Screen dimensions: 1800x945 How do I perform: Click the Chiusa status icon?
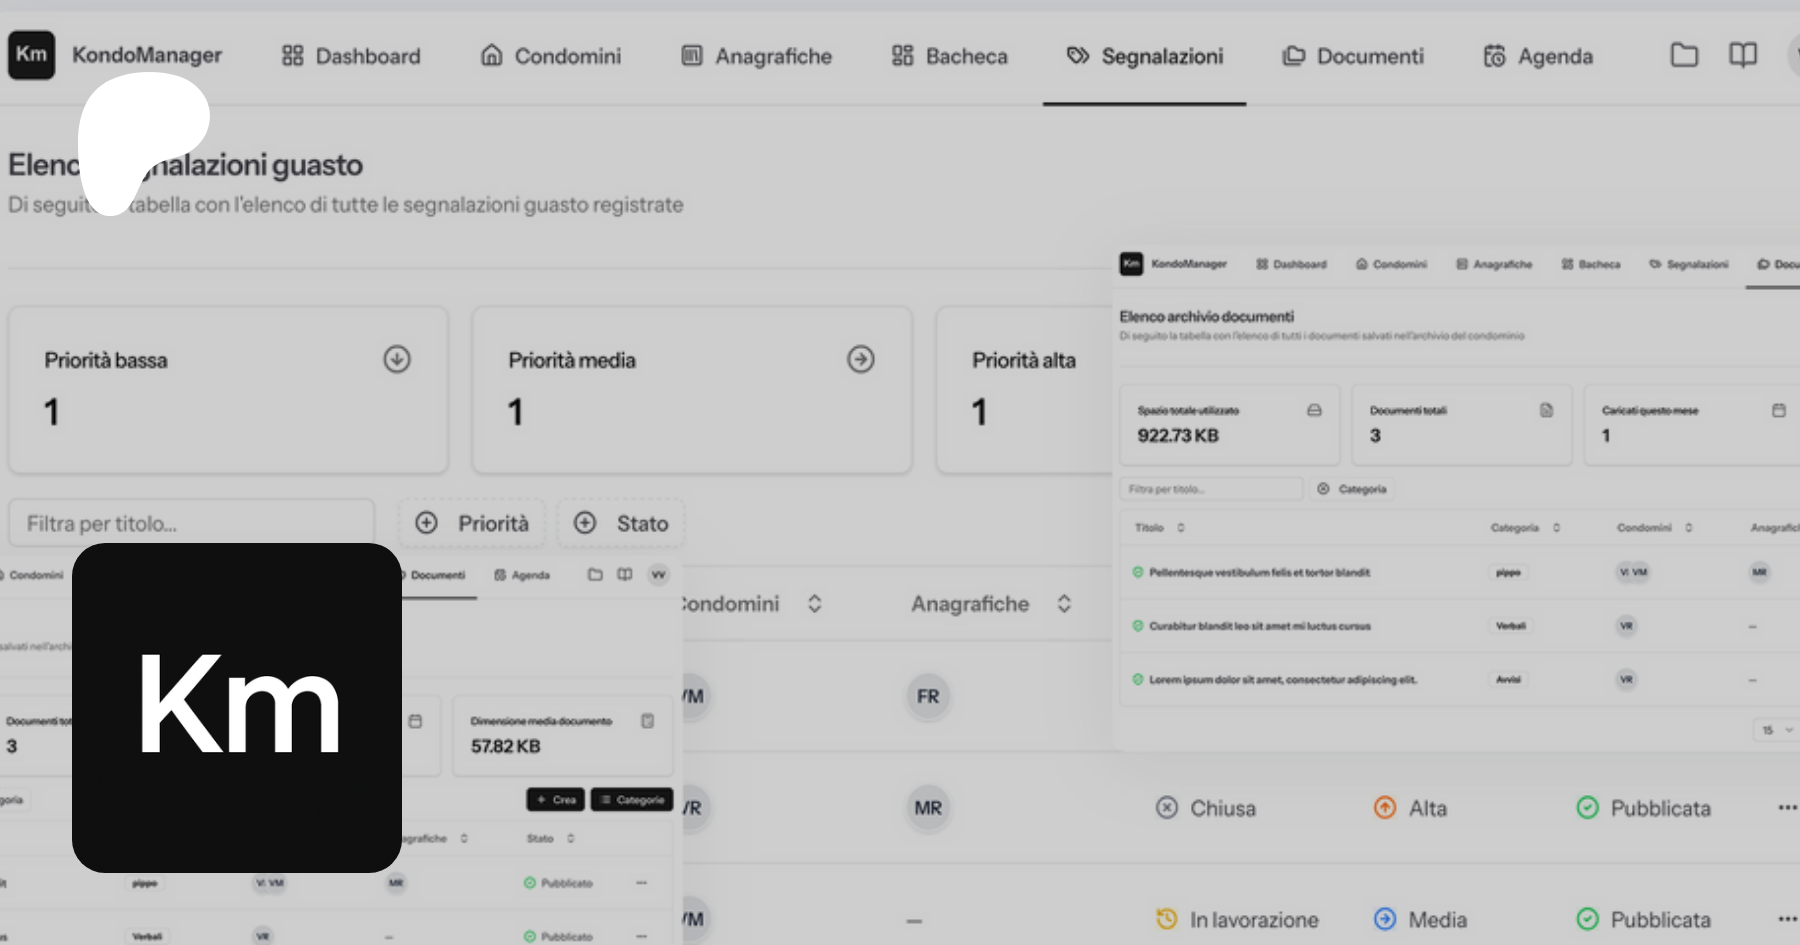point(1166,807)
